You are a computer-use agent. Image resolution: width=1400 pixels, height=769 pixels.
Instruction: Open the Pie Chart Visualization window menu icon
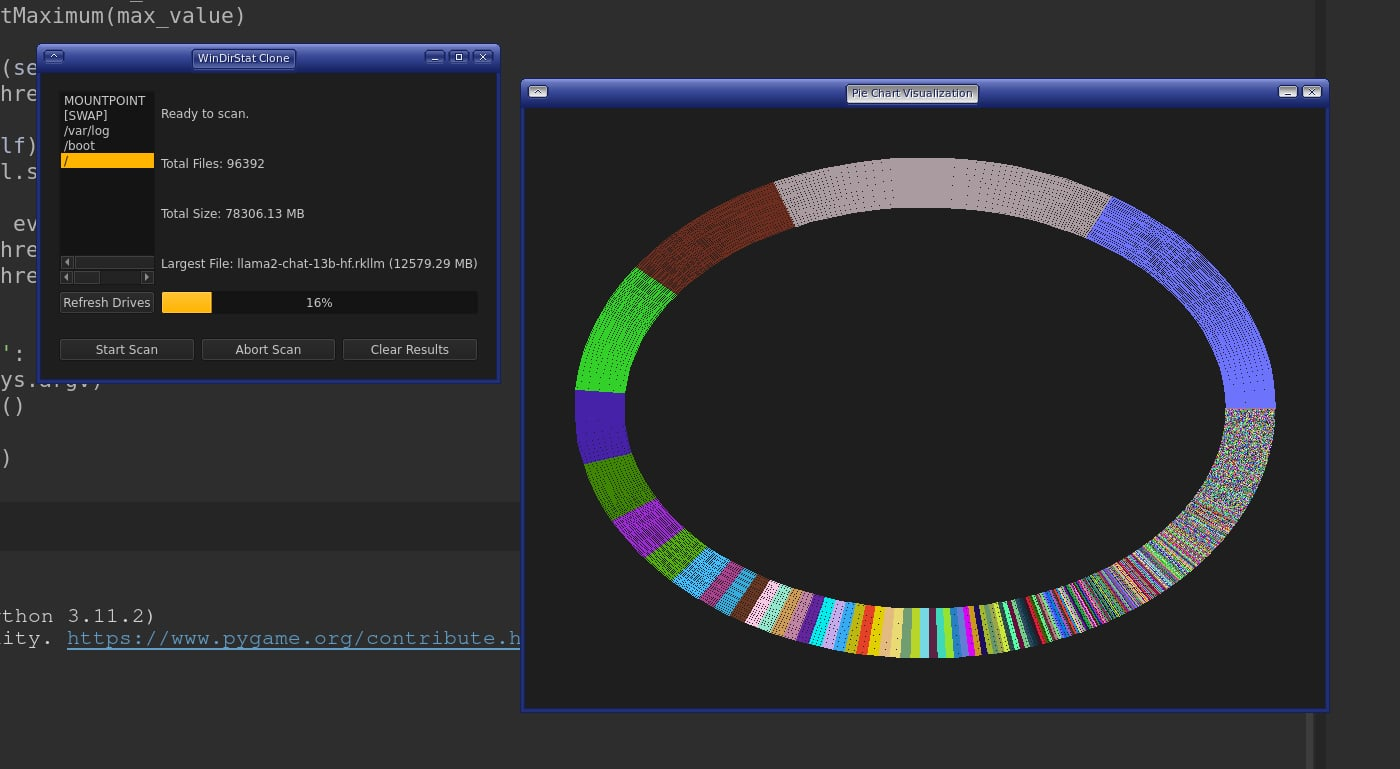538,92
